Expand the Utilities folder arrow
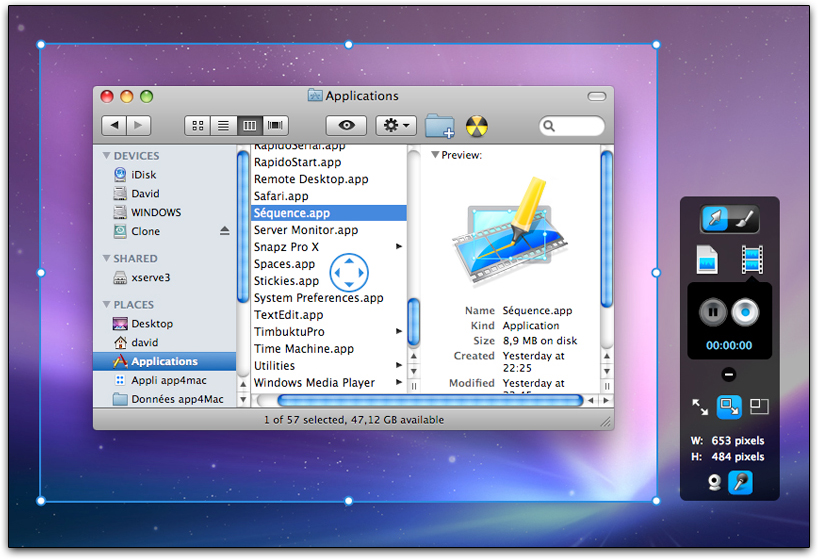The height and width of the screenshot is (559, 818). pyautogui.click(x=399, y=365)
